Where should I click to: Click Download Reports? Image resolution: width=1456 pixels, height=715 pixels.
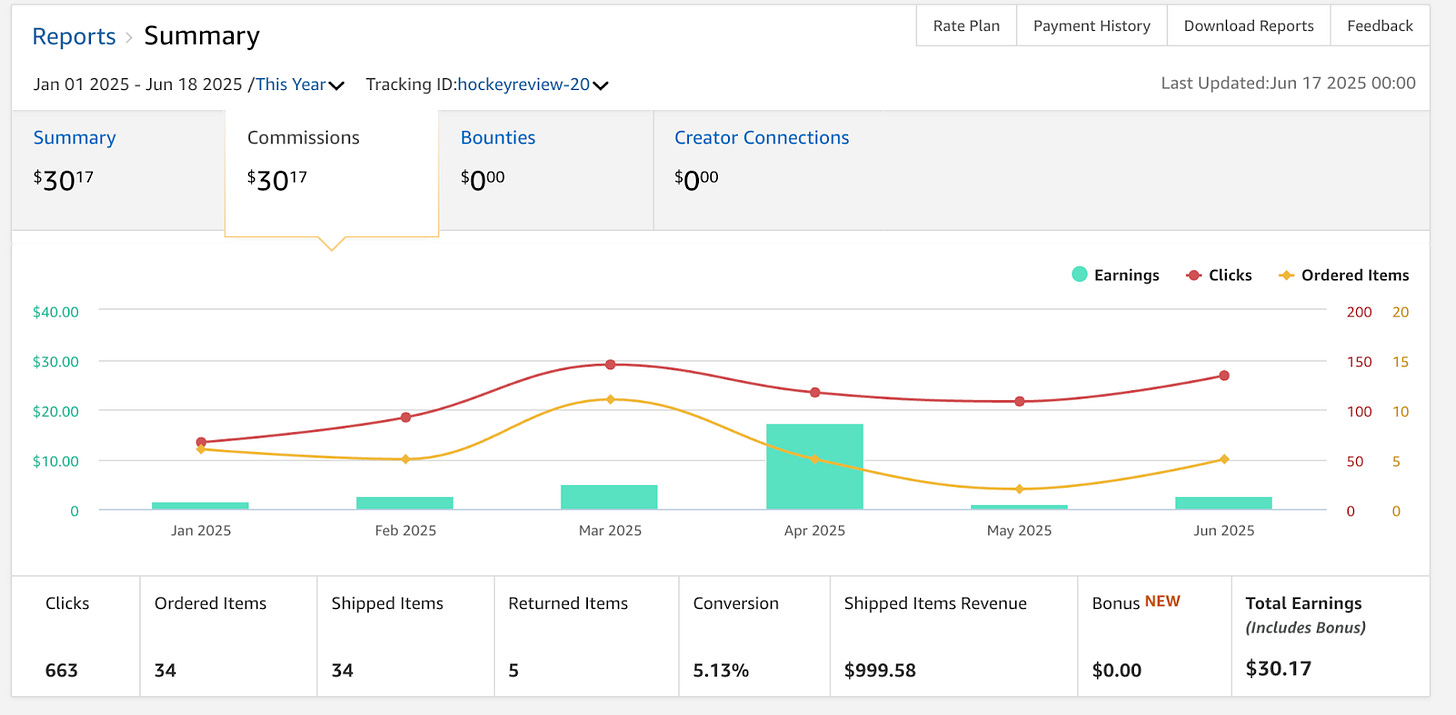point(1248,25)
